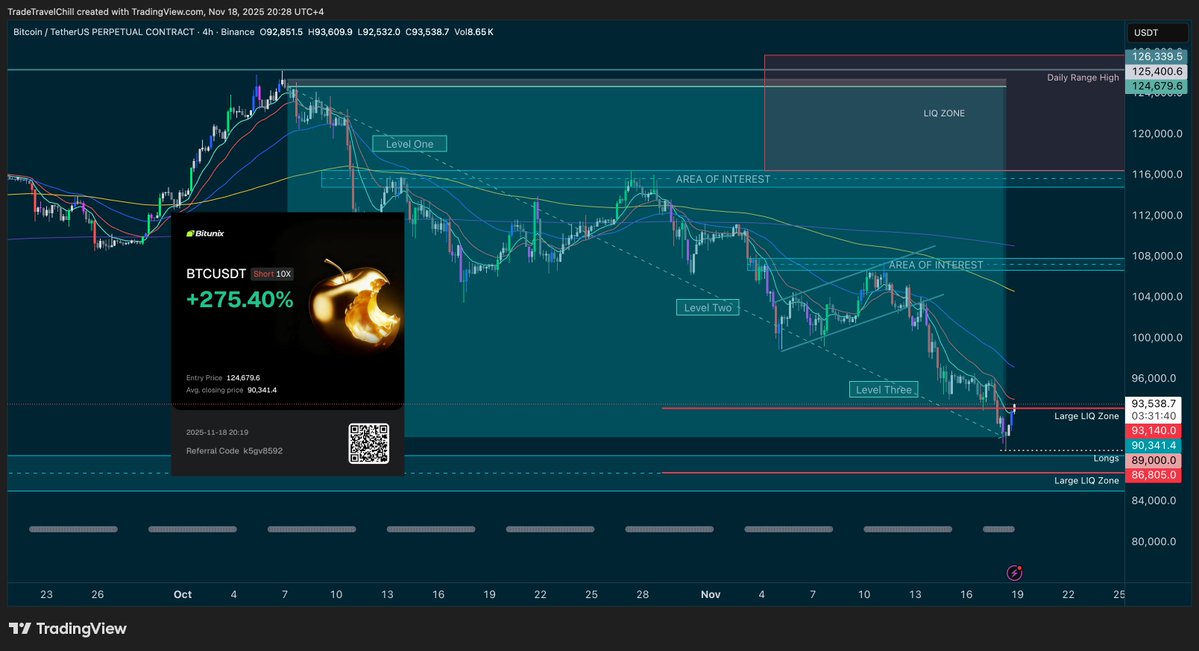Click the C93,538.7 close value
1199x651 pixels.
pyautogui.click(x=427, y=32)
